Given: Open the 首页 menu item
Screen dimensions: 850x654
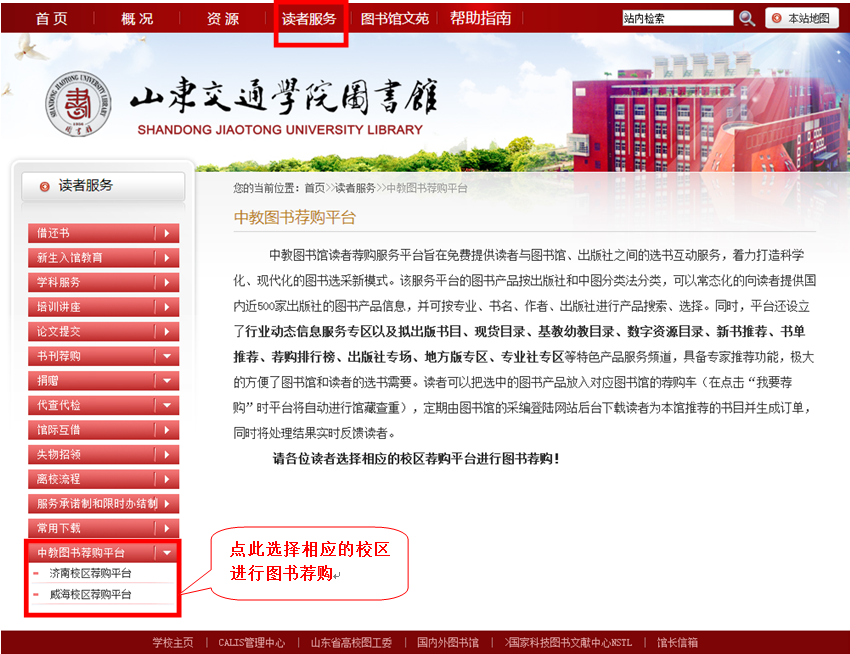Looking at the screenshot, I should tap(51, 19).
